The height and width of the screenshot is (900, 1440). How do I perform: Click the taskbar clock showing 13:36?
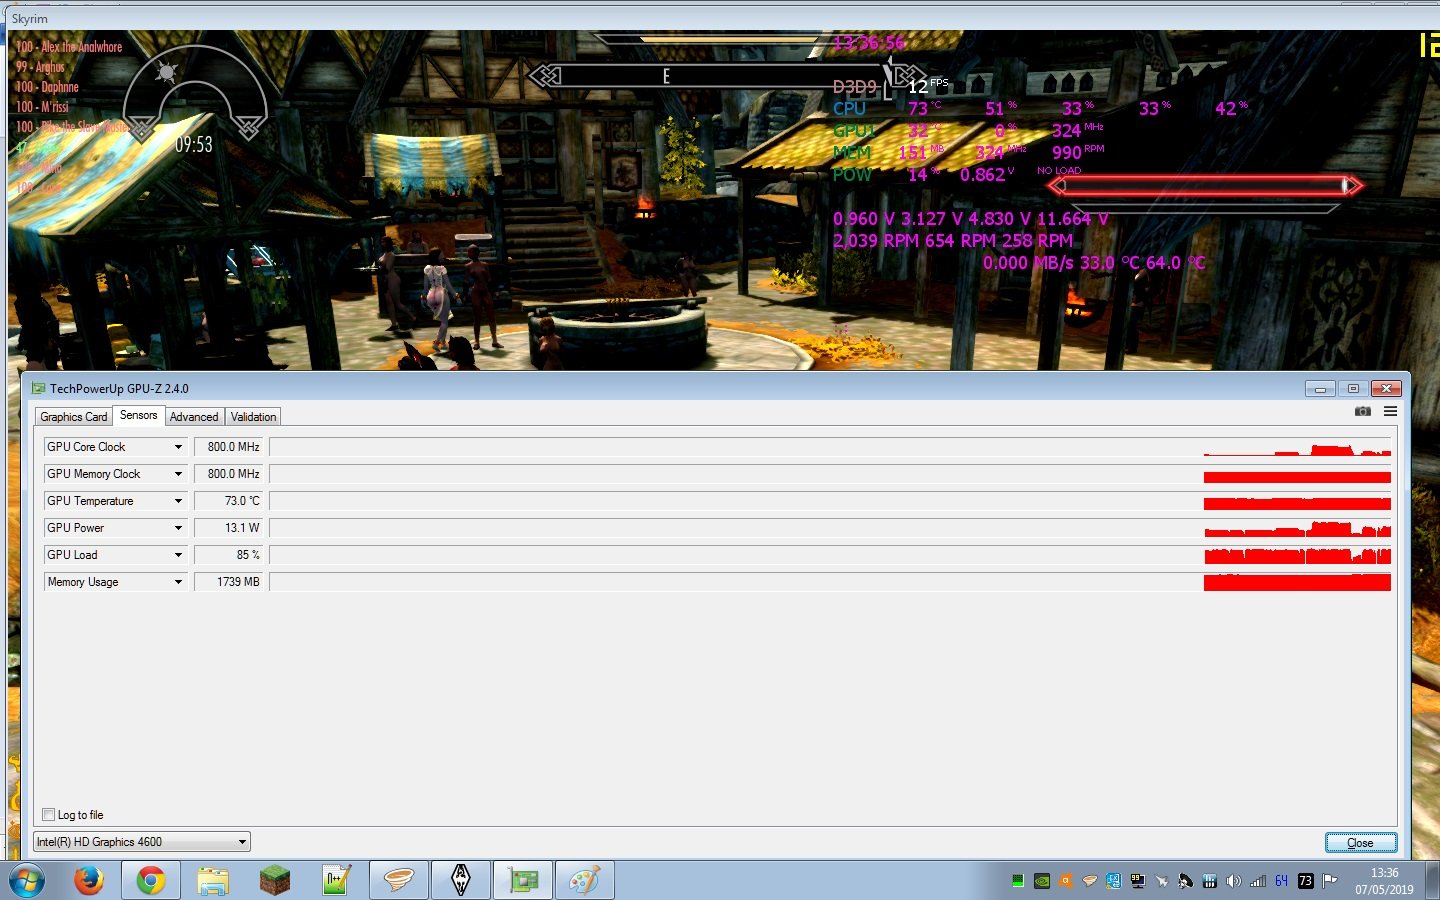[x=1384, y=881]
